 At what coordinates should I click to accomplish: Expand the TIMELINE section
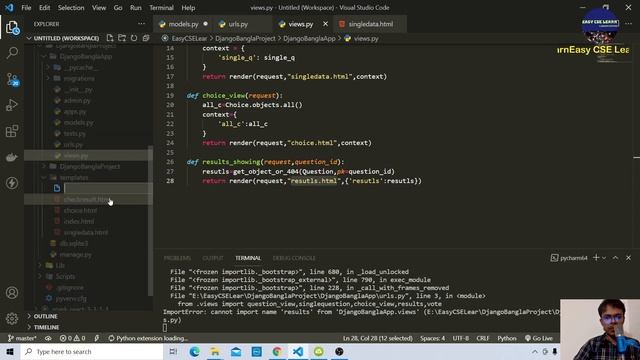pos(46,327)
